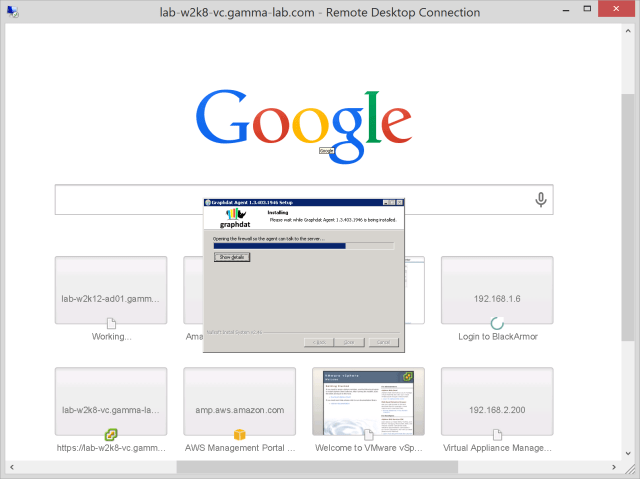
Task: Click the Remote Desktop Connection title bar icon
Action: 13,12
